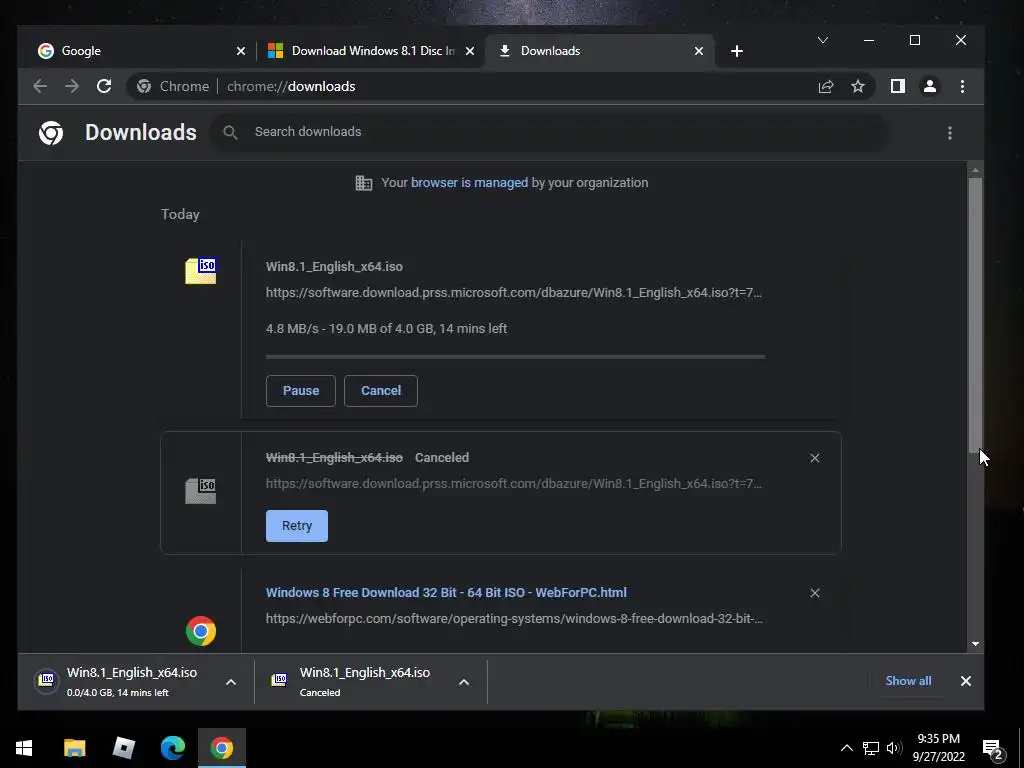Expand options for downloading Win8.1 shelf item
Image resolution: width=1024 pixels, height=768 pixels.
231,682
